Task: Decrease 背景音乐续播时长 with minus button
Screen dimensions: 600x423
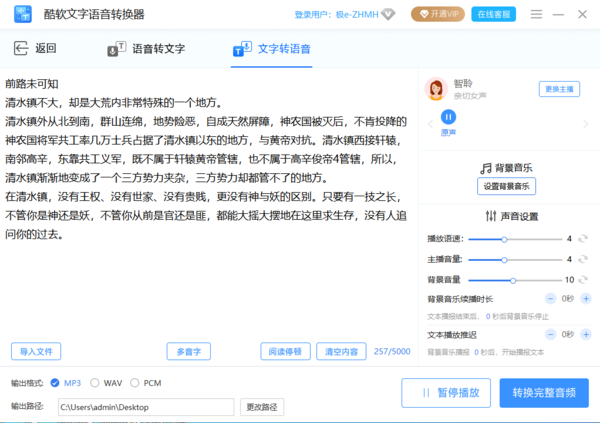Action: tap(550, 299)
